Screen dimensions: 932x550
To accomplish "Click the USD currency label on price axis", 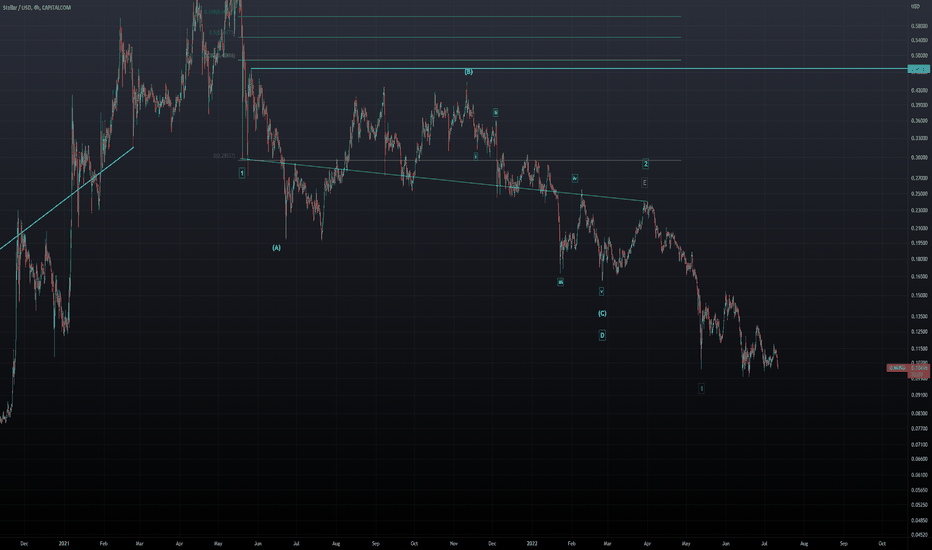I will coord(915,6).
